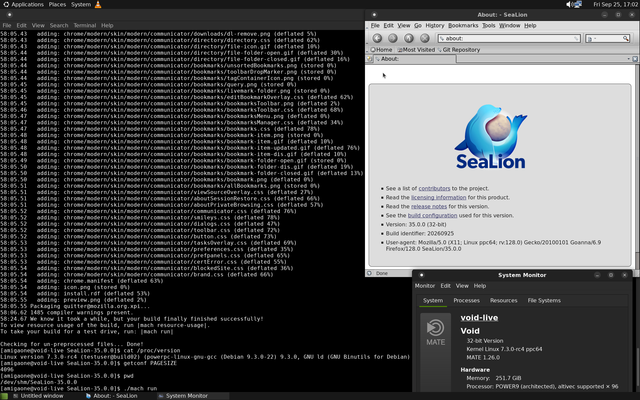This screenshot has width=640, height=400.
Task: Select System tab in System Monitor
Action: [x=433, y=300]
